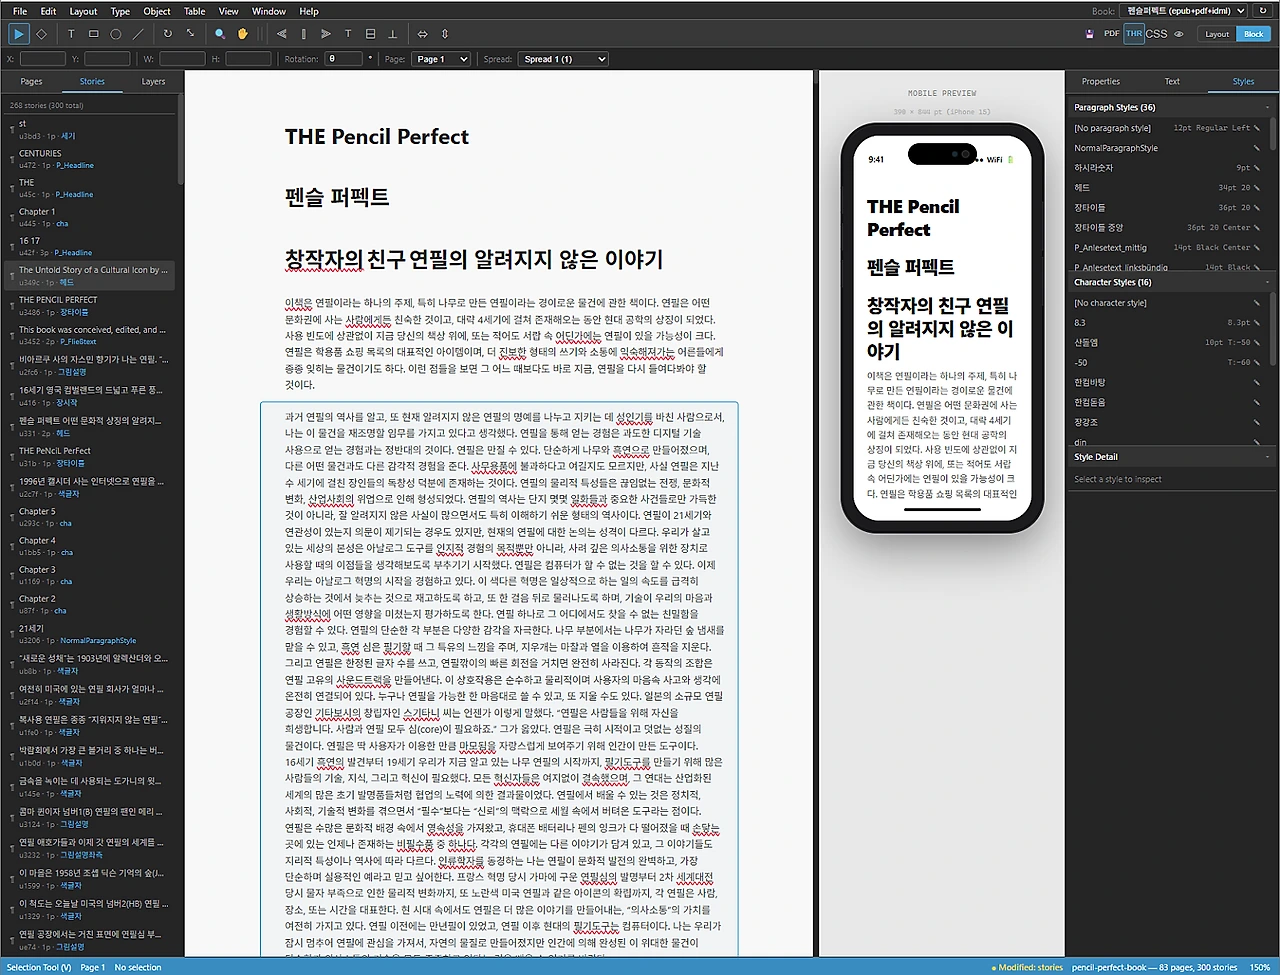The width and height of the screenshot is (1280, 975).
Task: Click the X position field
Action: tap(43, 59)
